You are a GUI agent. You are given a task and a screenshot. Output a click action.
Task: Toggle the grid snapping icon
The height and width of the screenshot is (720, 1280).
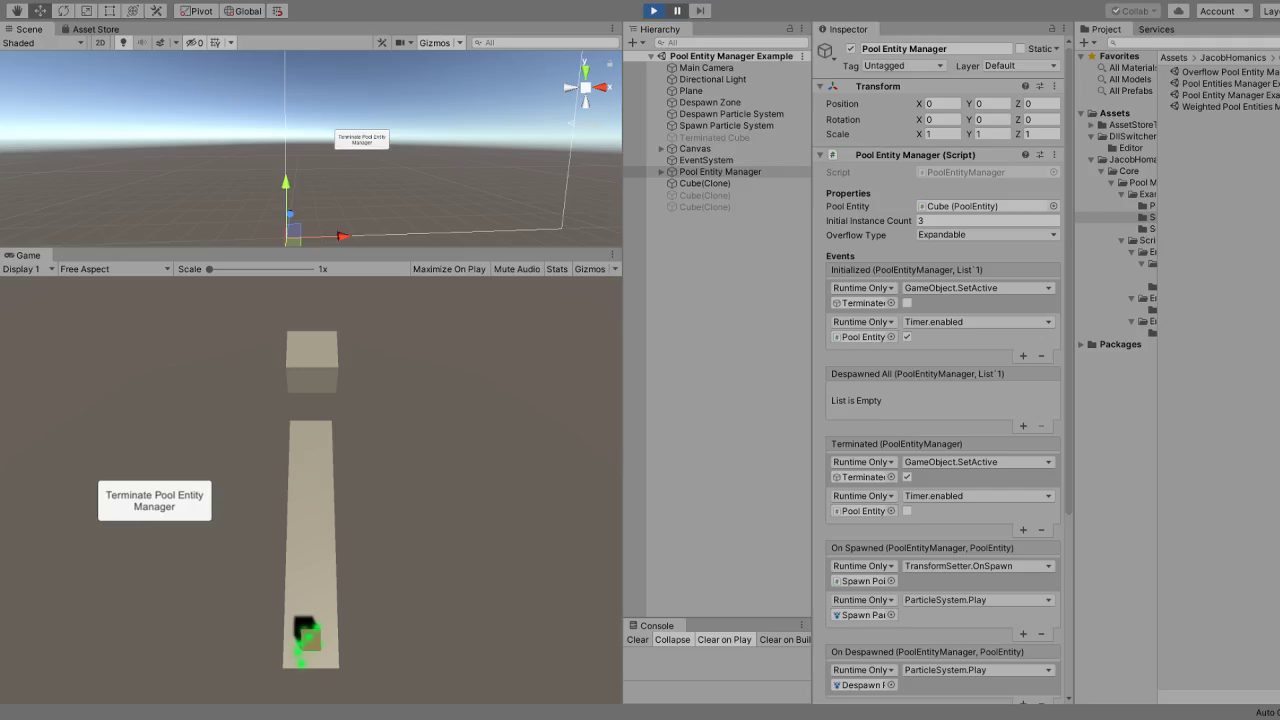coord(278,11)
